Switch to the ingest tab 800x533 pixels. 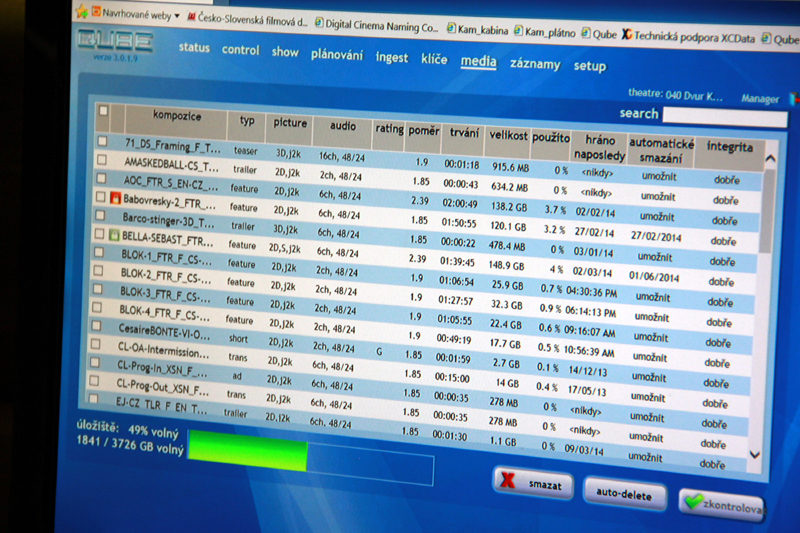point(391,58)
